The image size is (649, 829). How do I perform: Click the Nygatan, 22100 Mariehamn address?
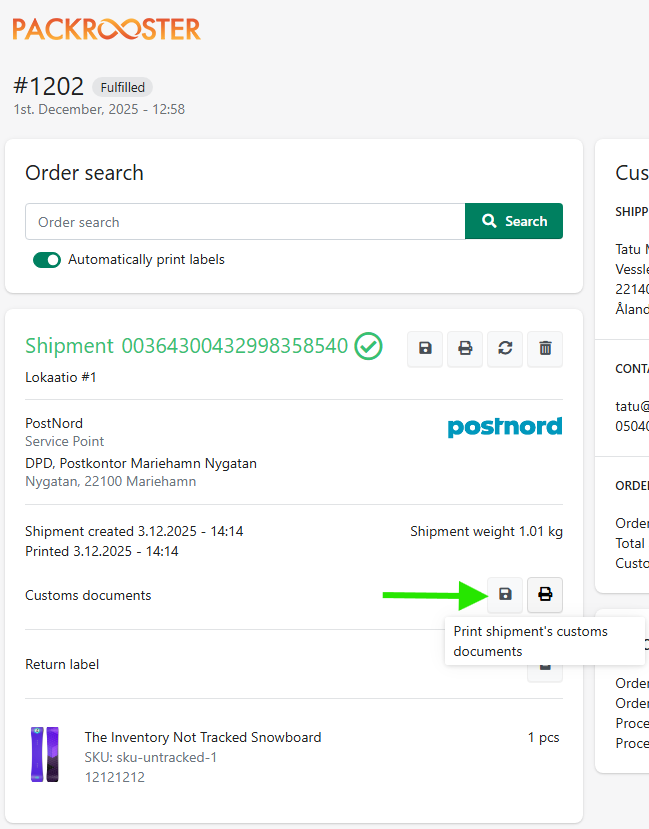point(110,481)
